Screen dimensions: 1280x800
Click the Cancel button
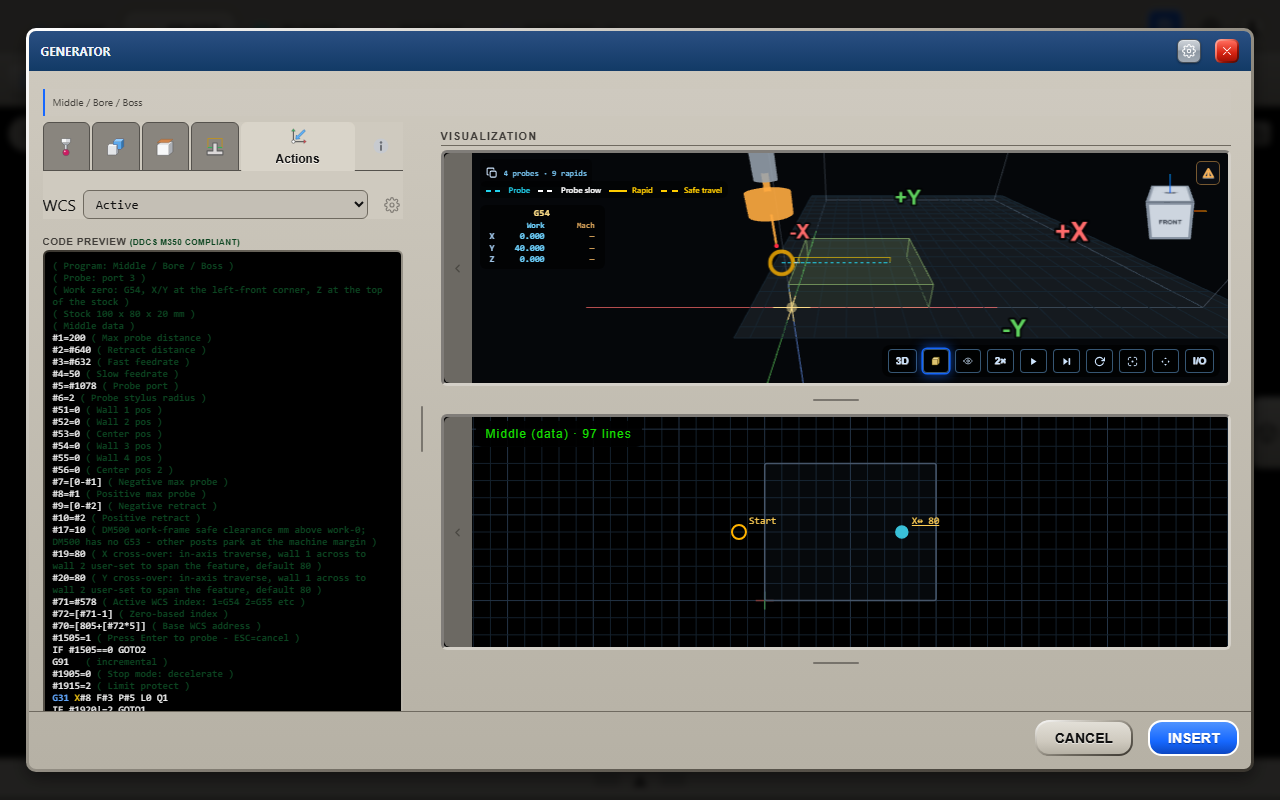[x=1083, y=738]
